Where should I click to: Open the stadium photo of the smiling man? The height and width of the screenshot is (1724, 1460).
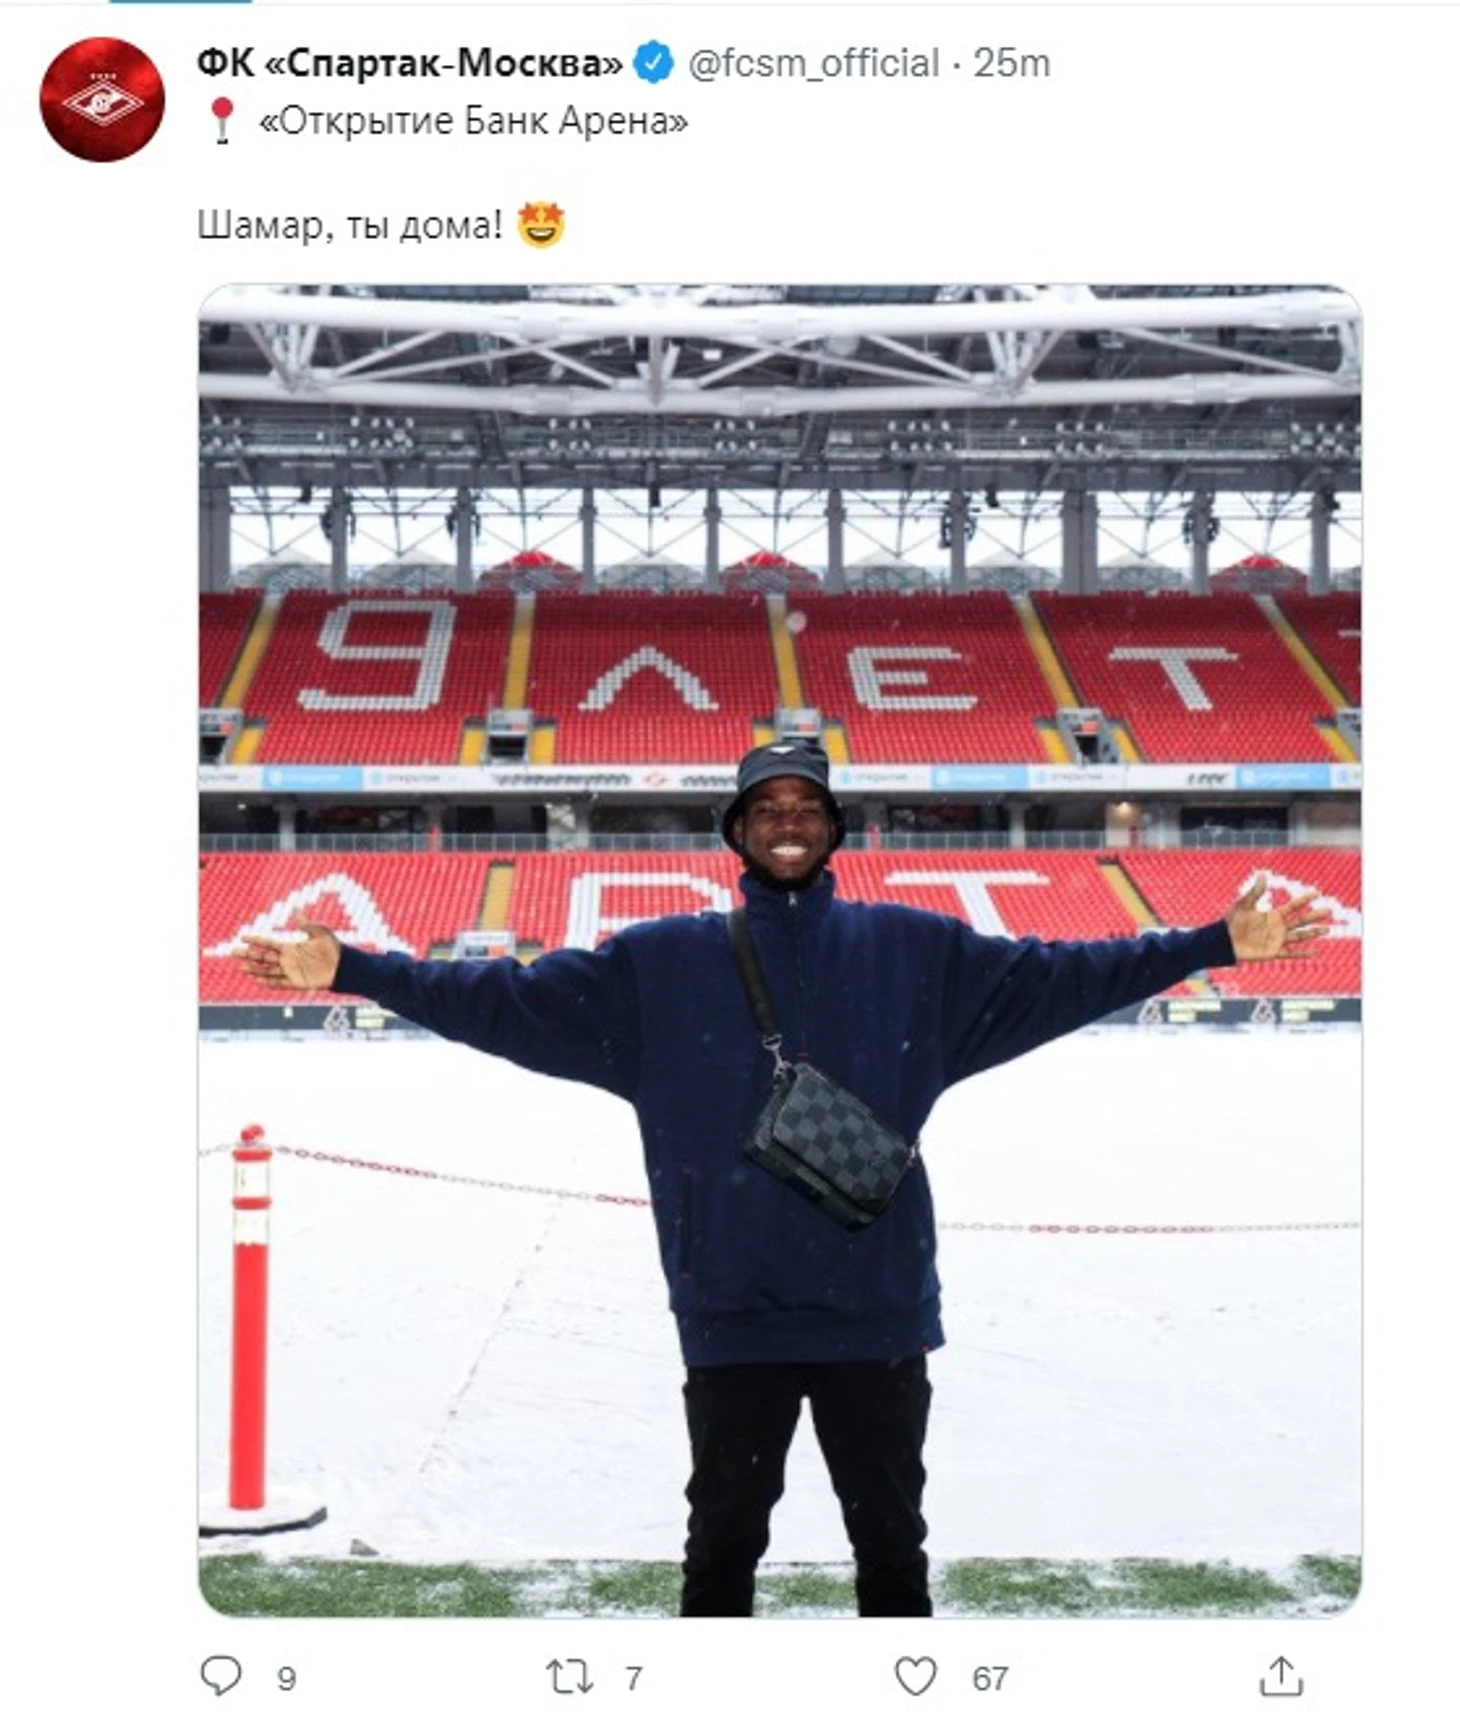(x=780, y=950)
